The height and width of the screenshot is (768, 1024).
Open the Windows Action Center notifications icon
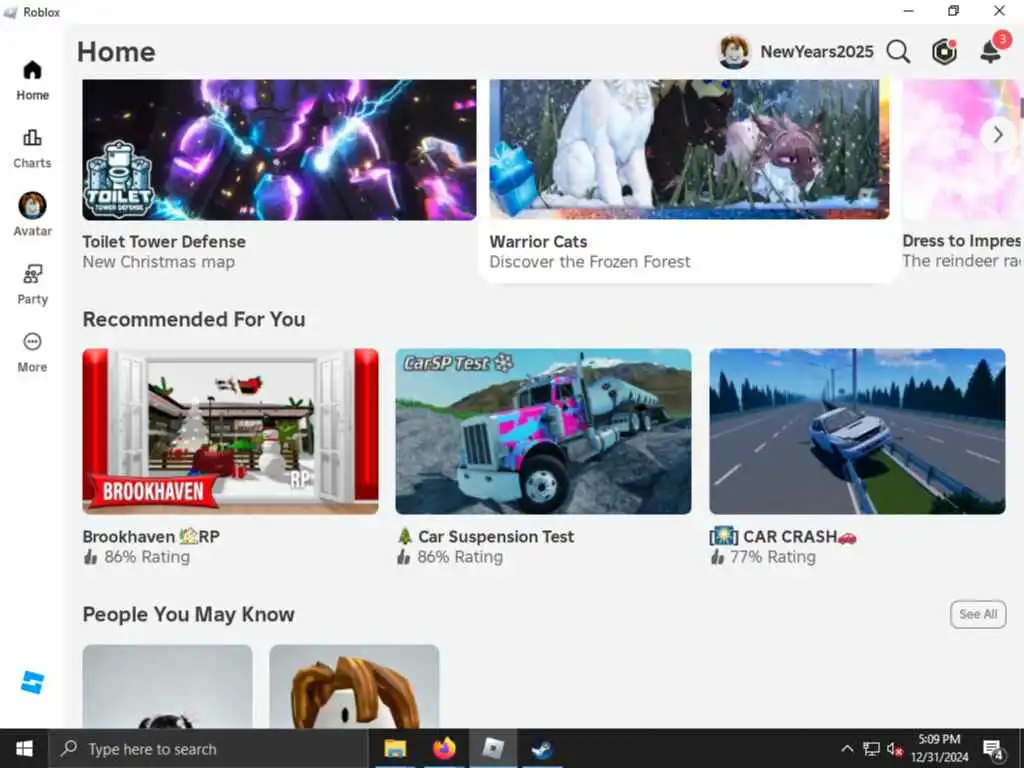993,749
